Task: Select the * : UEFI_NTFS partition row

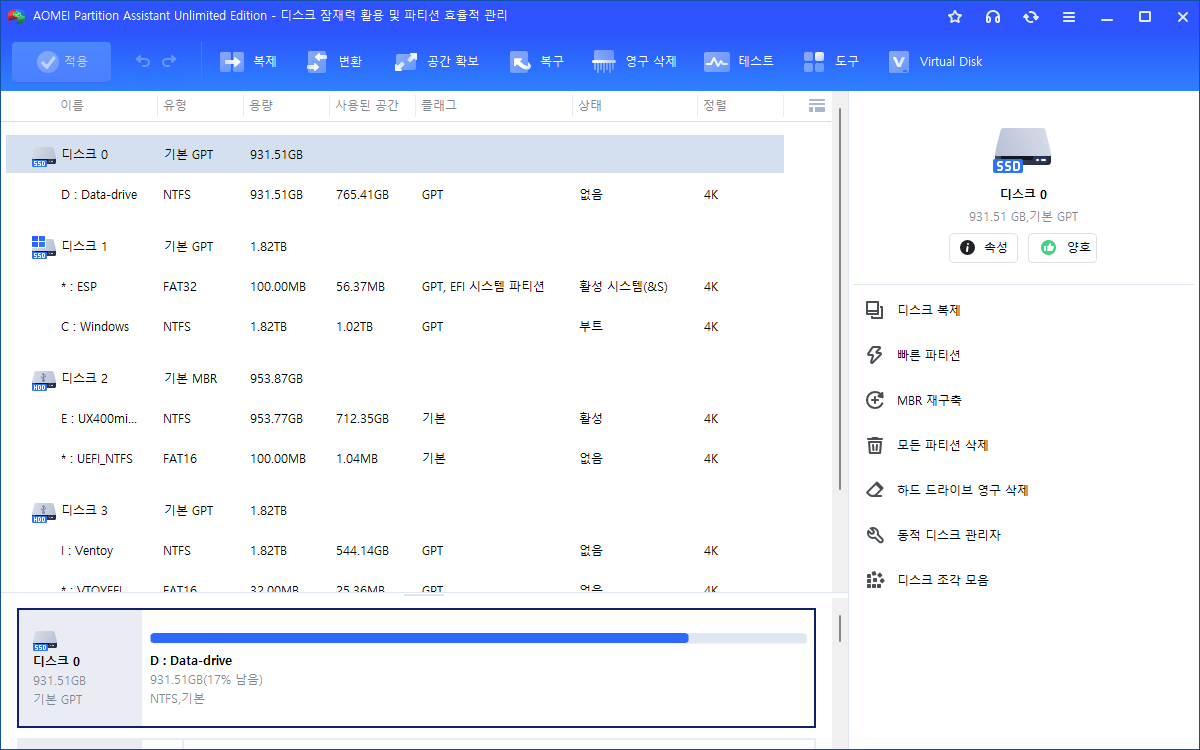Action: pos(395,459)
